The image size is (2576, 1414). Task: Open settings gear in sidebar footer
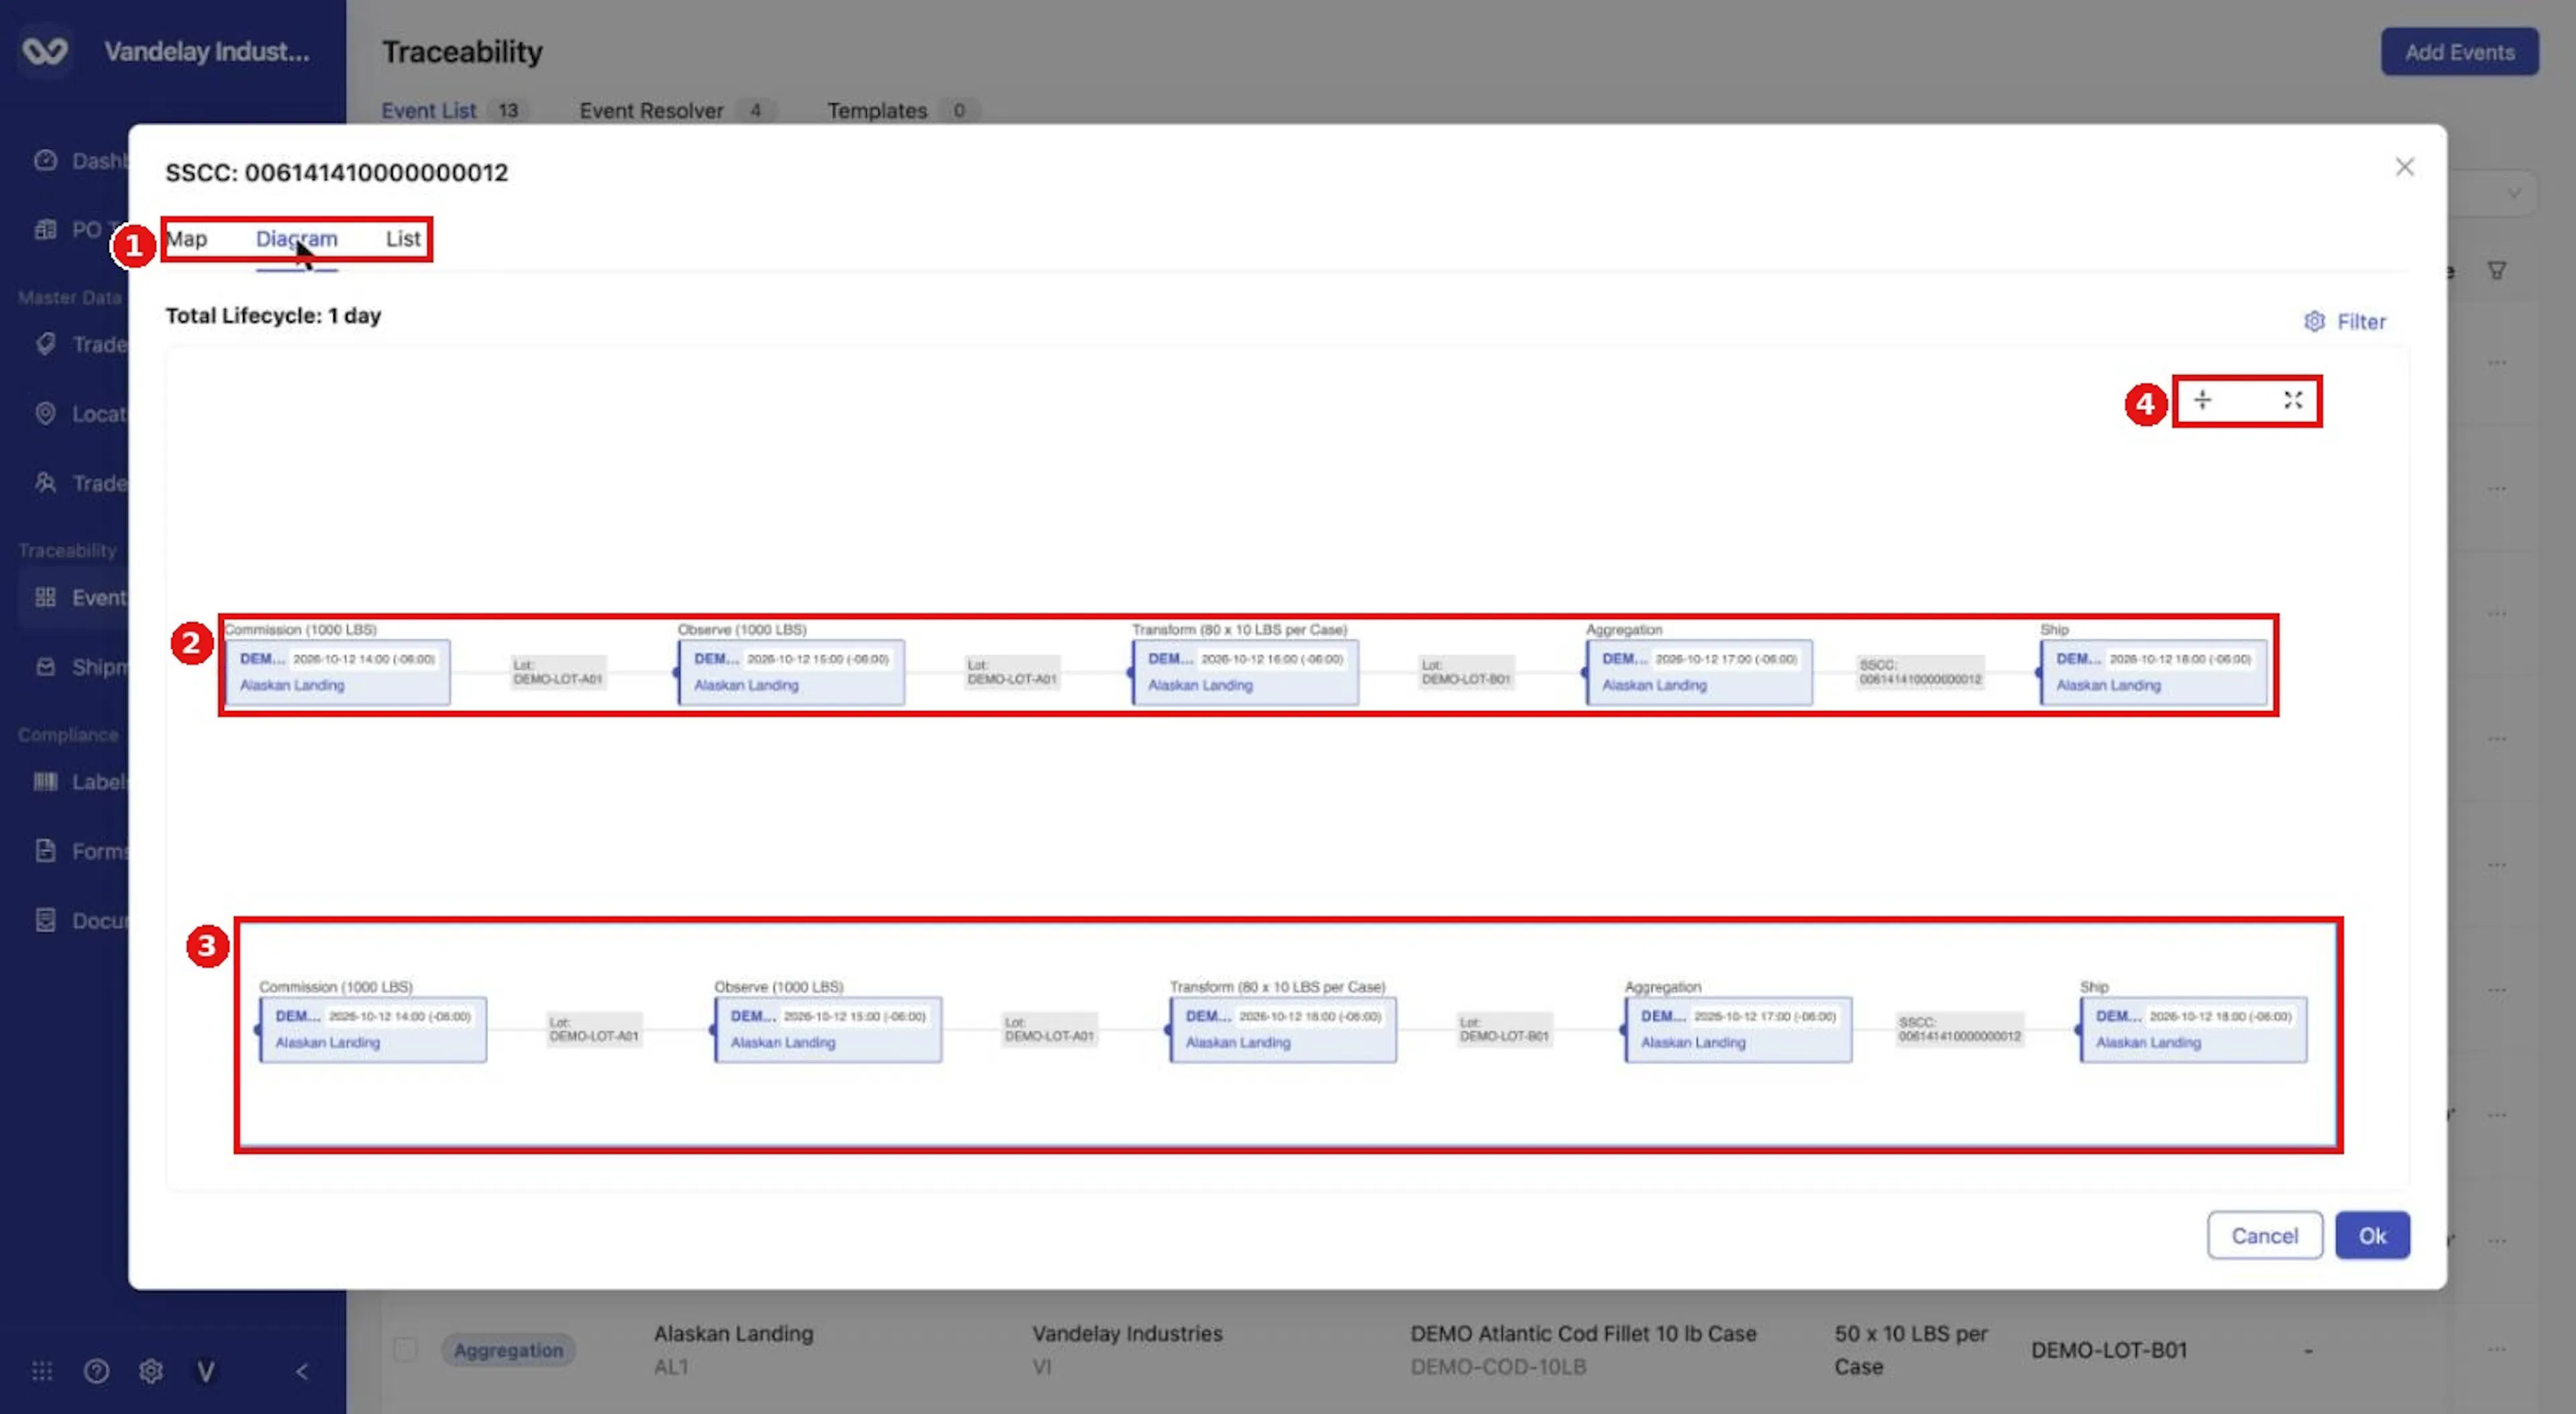151,1370
